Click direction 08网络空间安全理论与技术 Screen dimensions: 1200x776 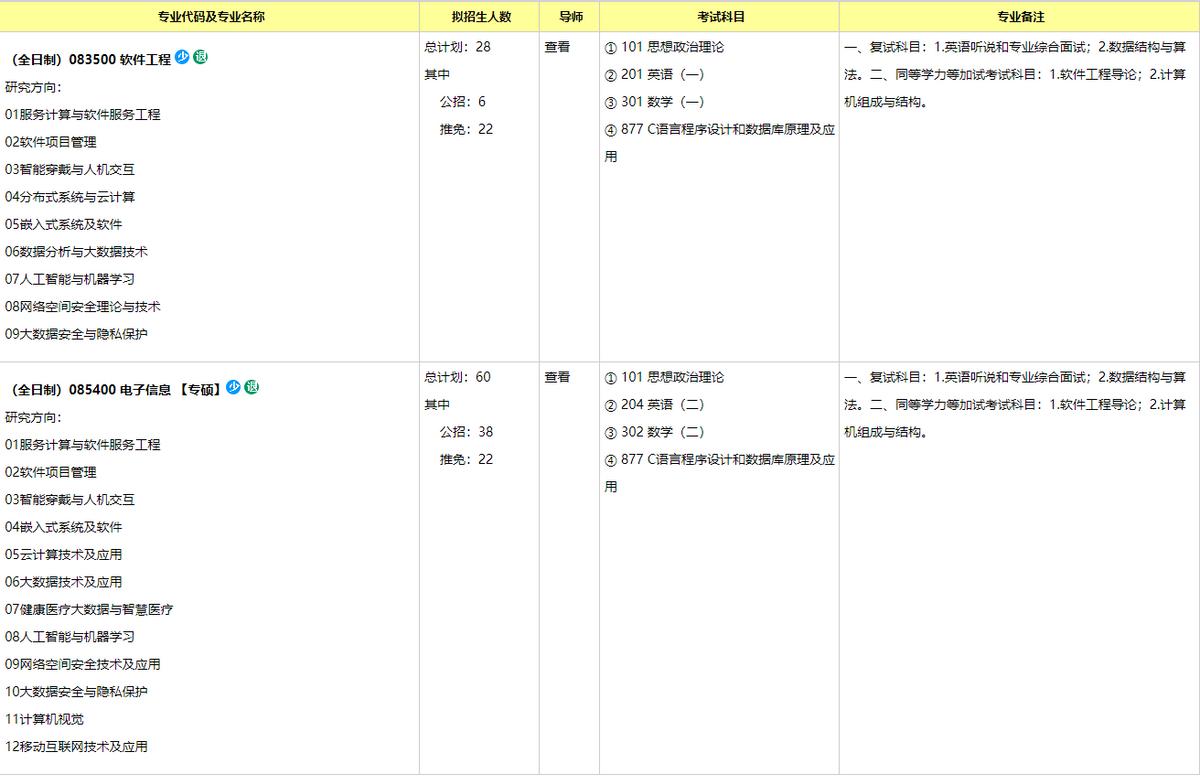[x=81, y=306]
